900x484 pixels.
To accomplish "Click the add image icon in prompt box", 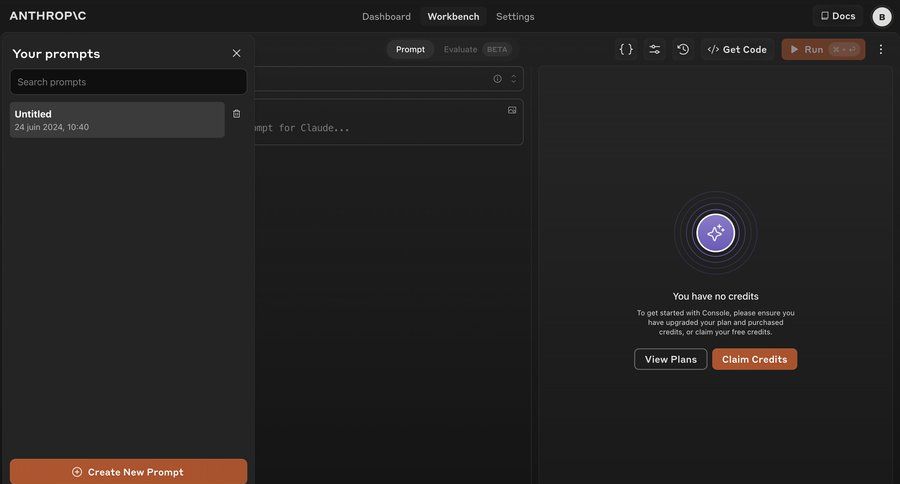I will pyautogui.click(x=512, y=110).
